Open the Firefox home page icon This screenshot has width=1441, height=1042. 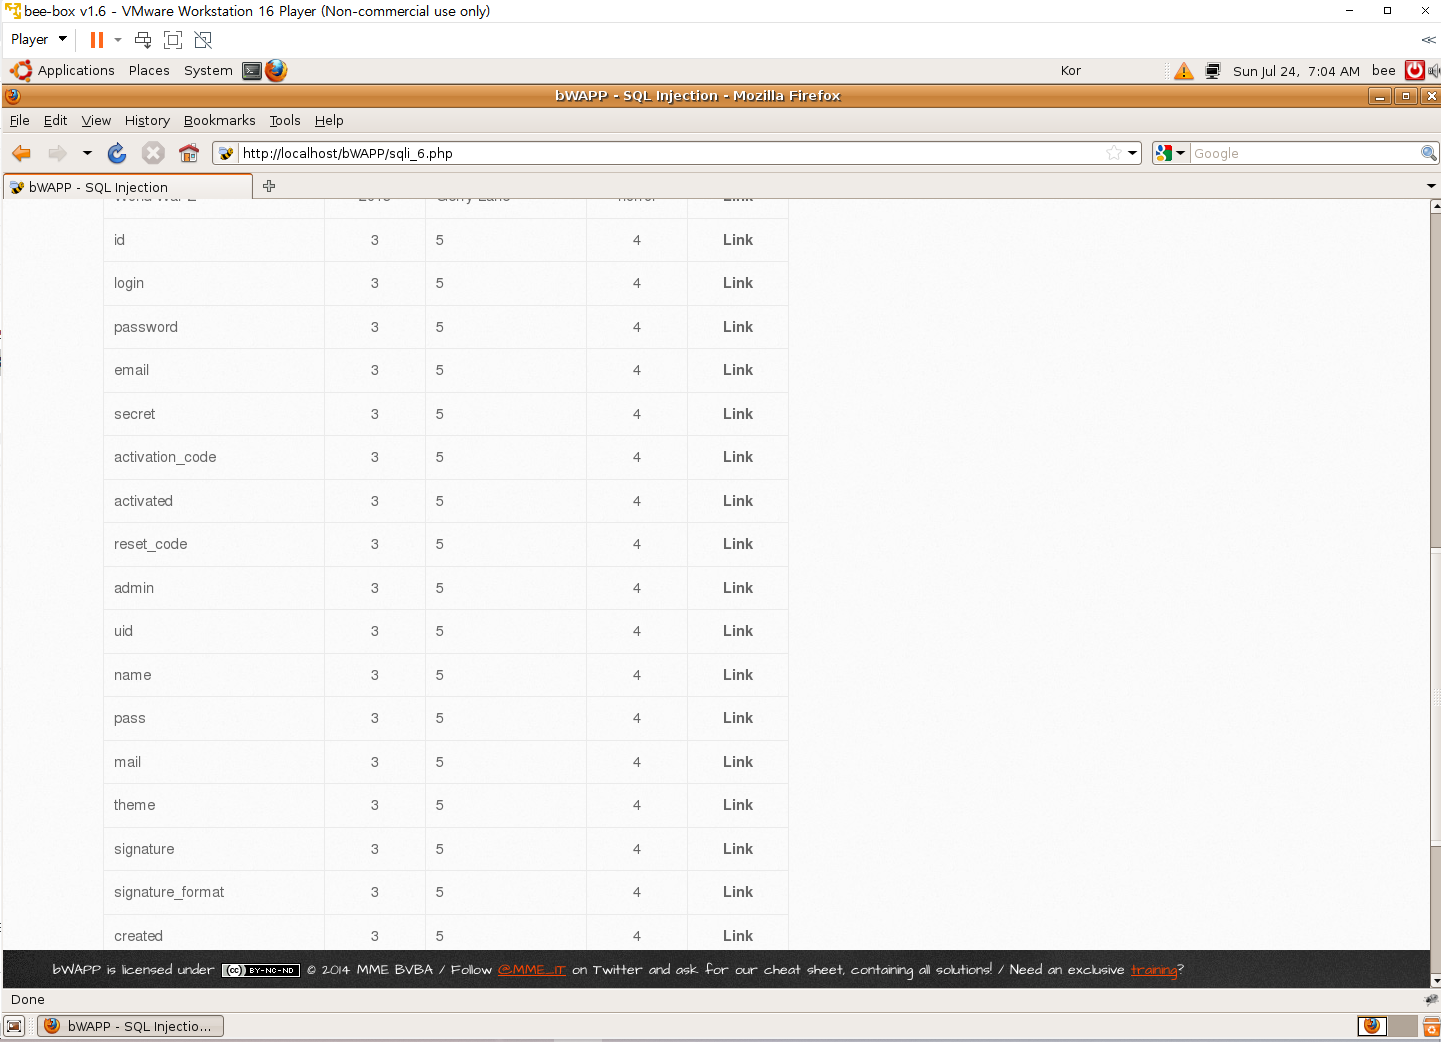coord(189,153)
